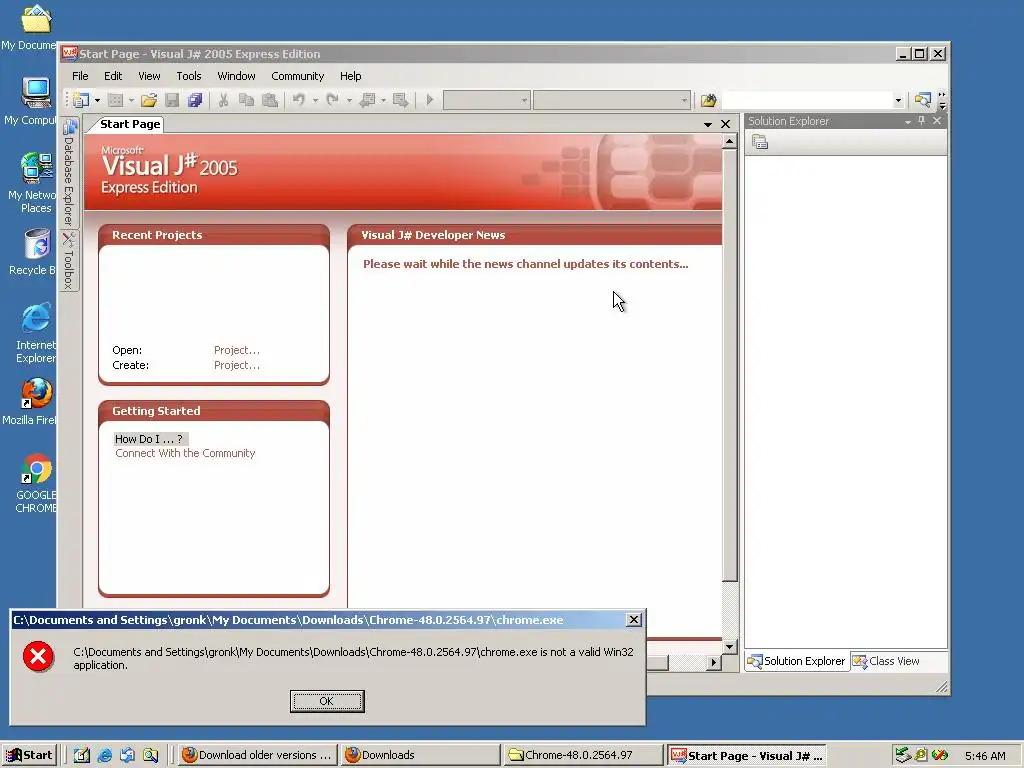Click into the Find combo box field
This screenshot has height=768, width=1024.
807,100
